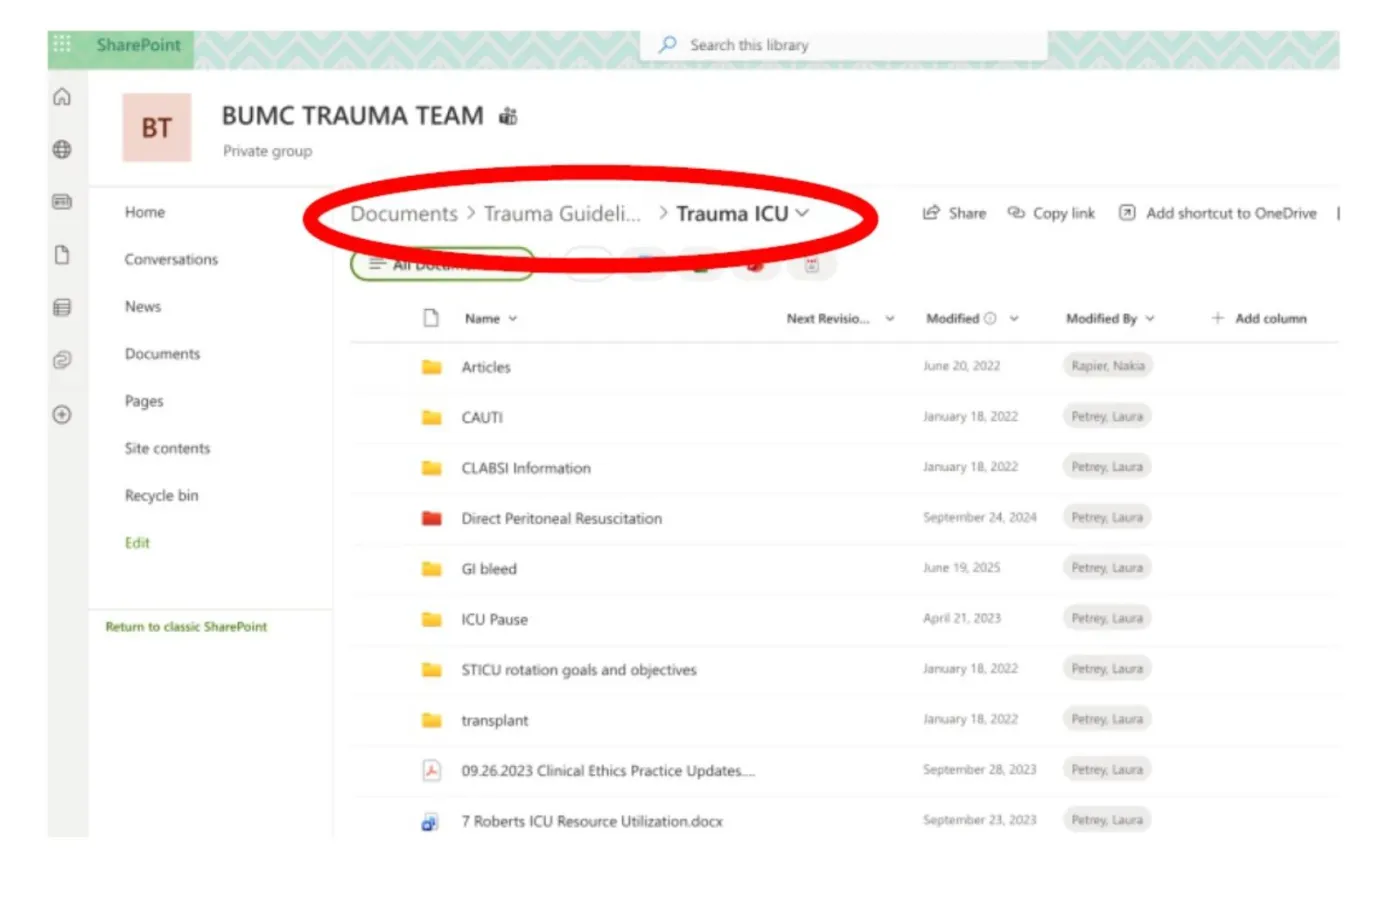This screenshot has width=1400, height=907.
Task: Open 09.26.2023 Clinical Ethics Practice Updates file
Action: 608,771
